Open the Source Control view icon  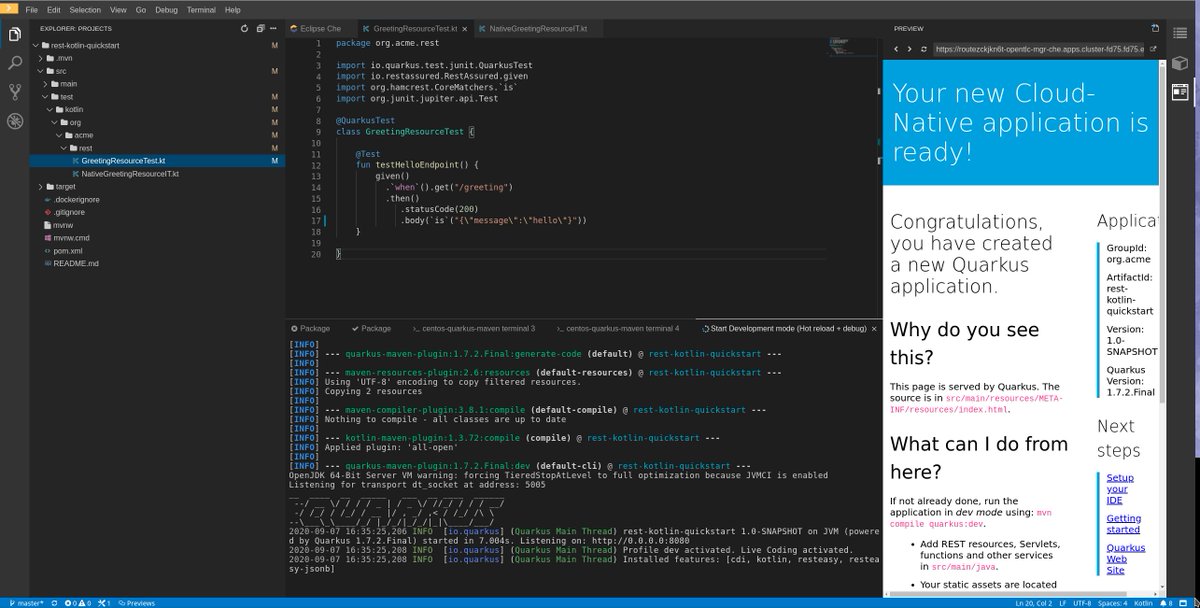14,92
